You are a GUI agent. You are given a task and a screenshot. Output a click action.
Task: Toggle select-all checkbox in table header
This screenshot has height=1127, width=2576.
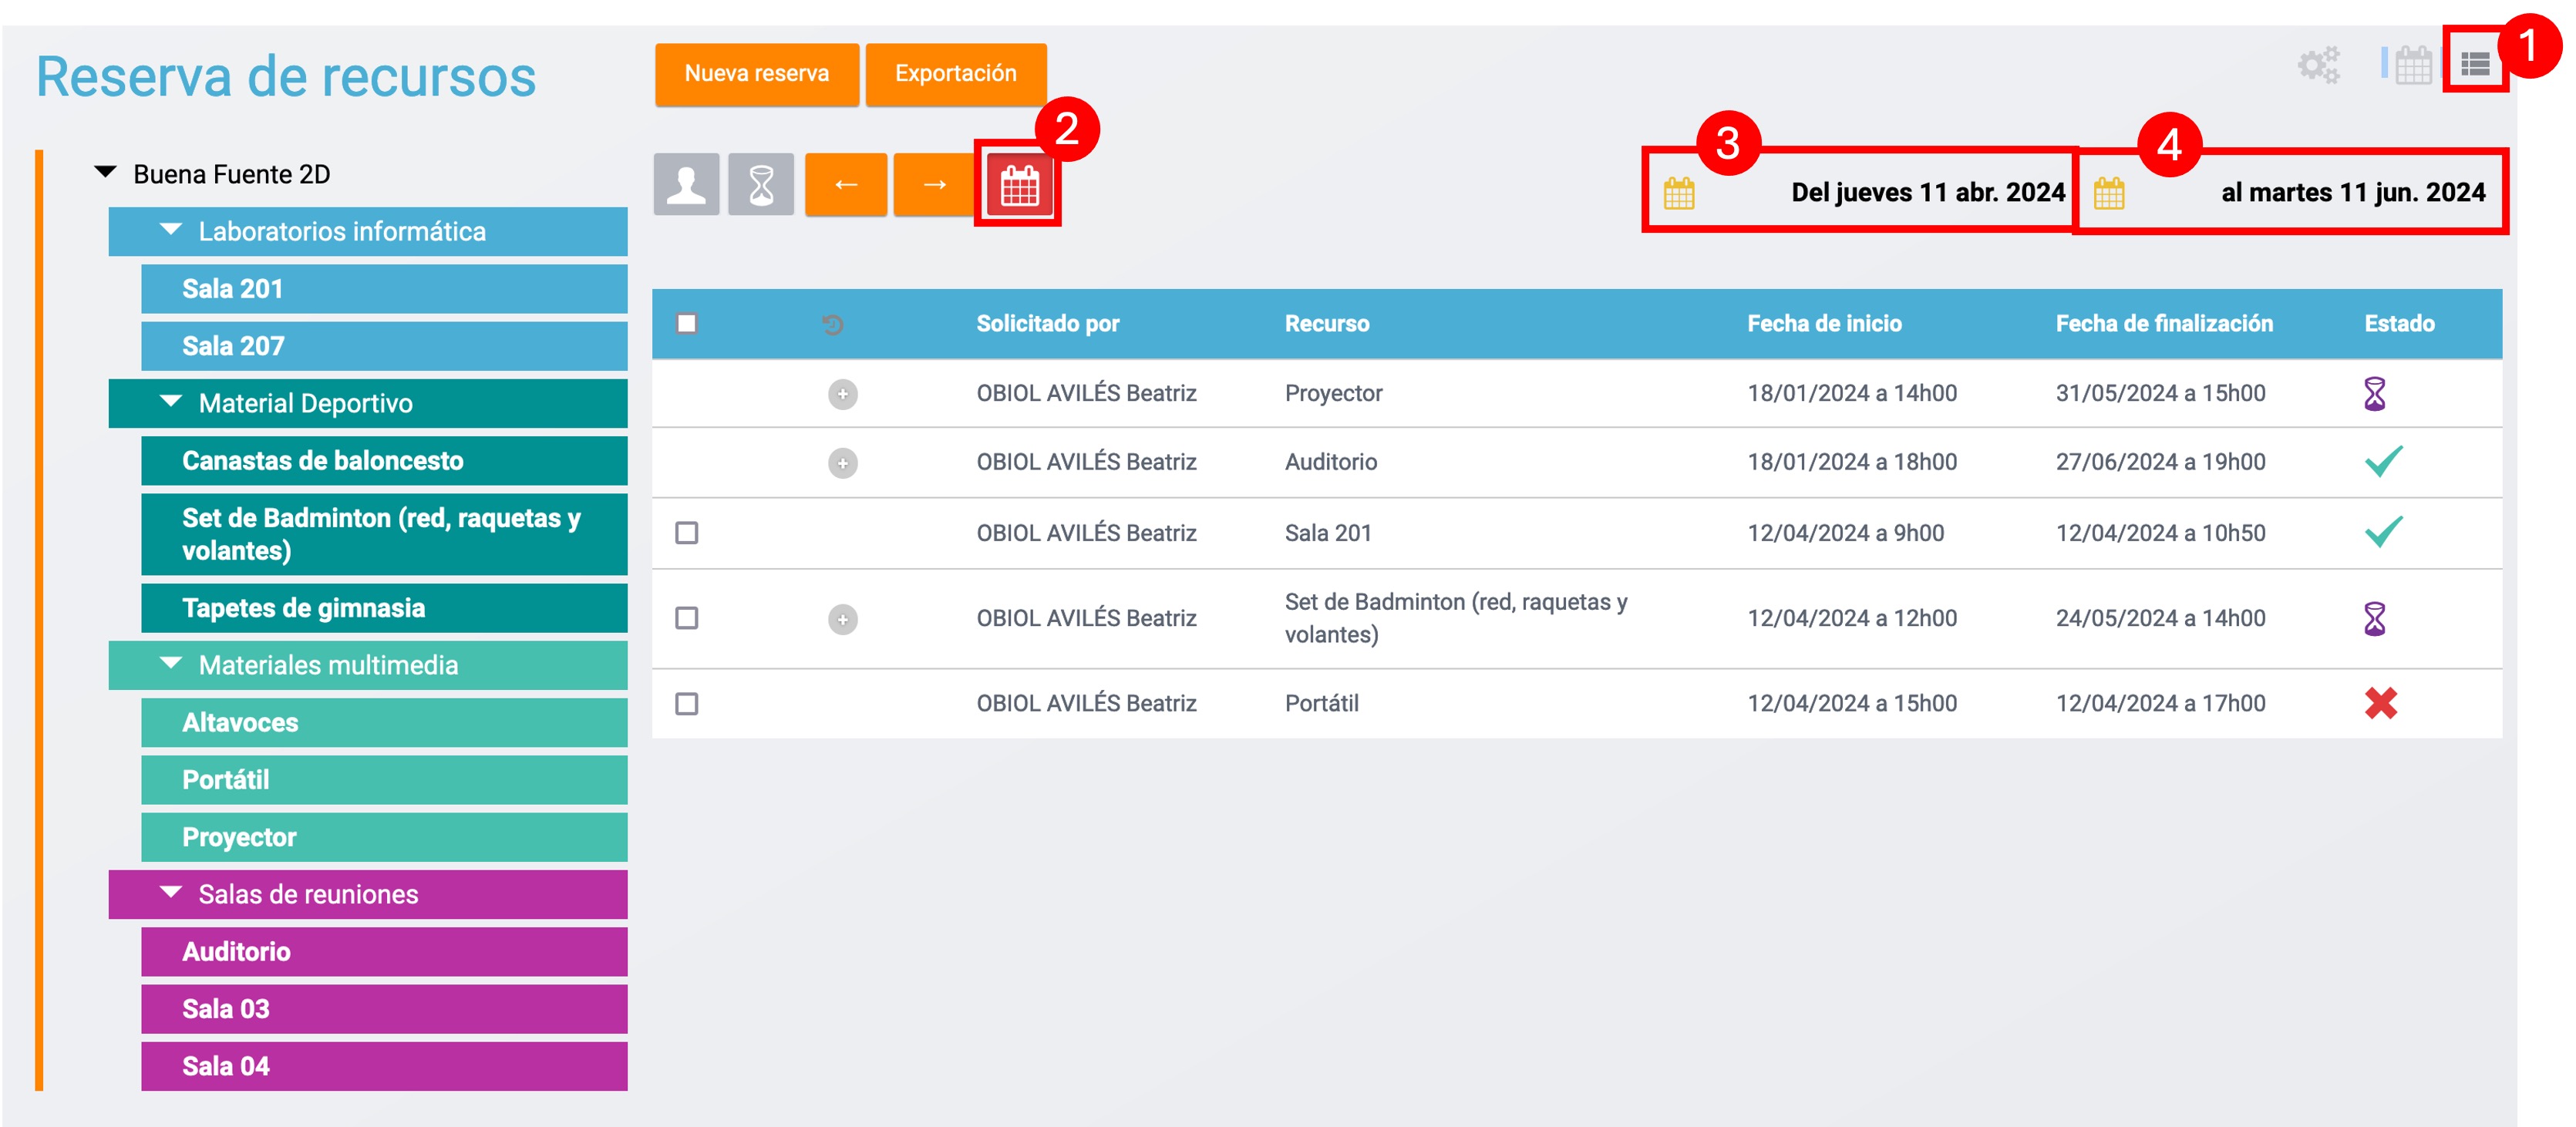(x=687, y=323)
